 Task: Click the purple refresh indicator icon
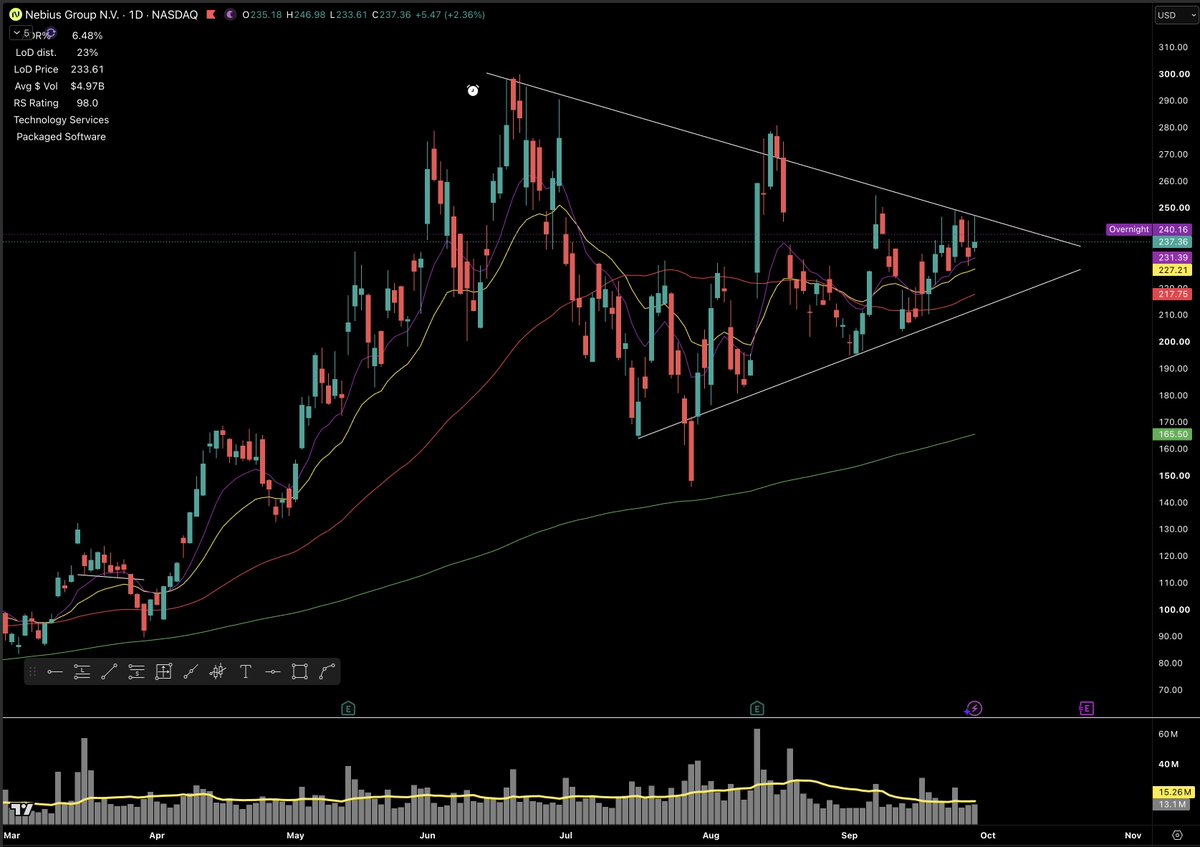[x=50, y=33]
